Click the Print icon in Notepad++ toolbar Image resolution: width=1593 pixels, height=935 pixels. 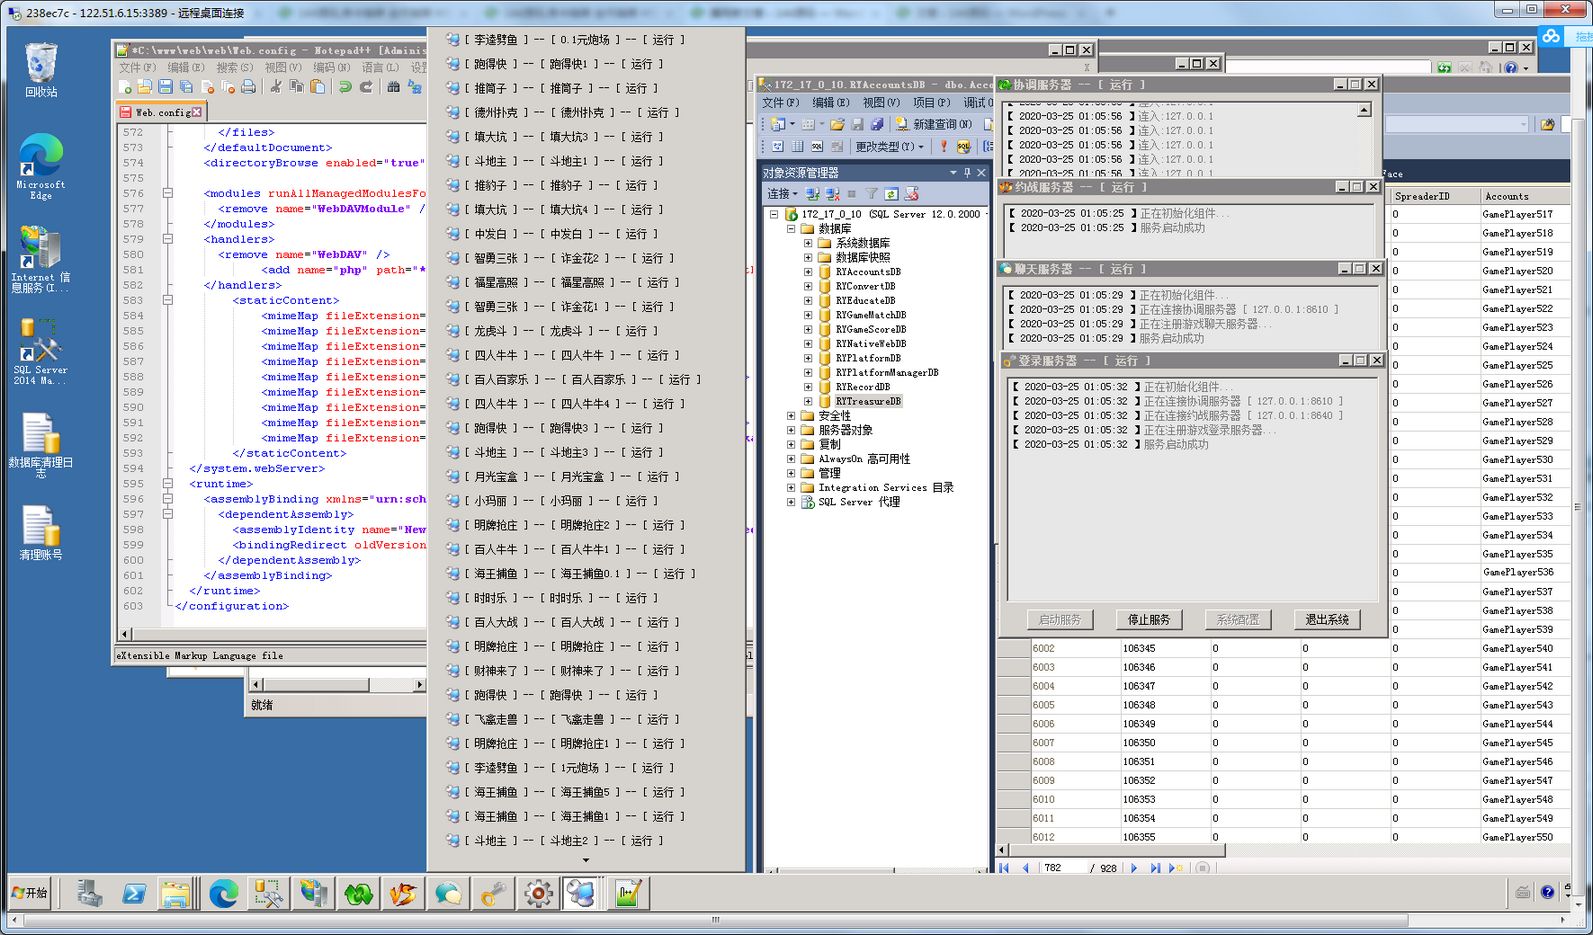click(x=248, y=87)
